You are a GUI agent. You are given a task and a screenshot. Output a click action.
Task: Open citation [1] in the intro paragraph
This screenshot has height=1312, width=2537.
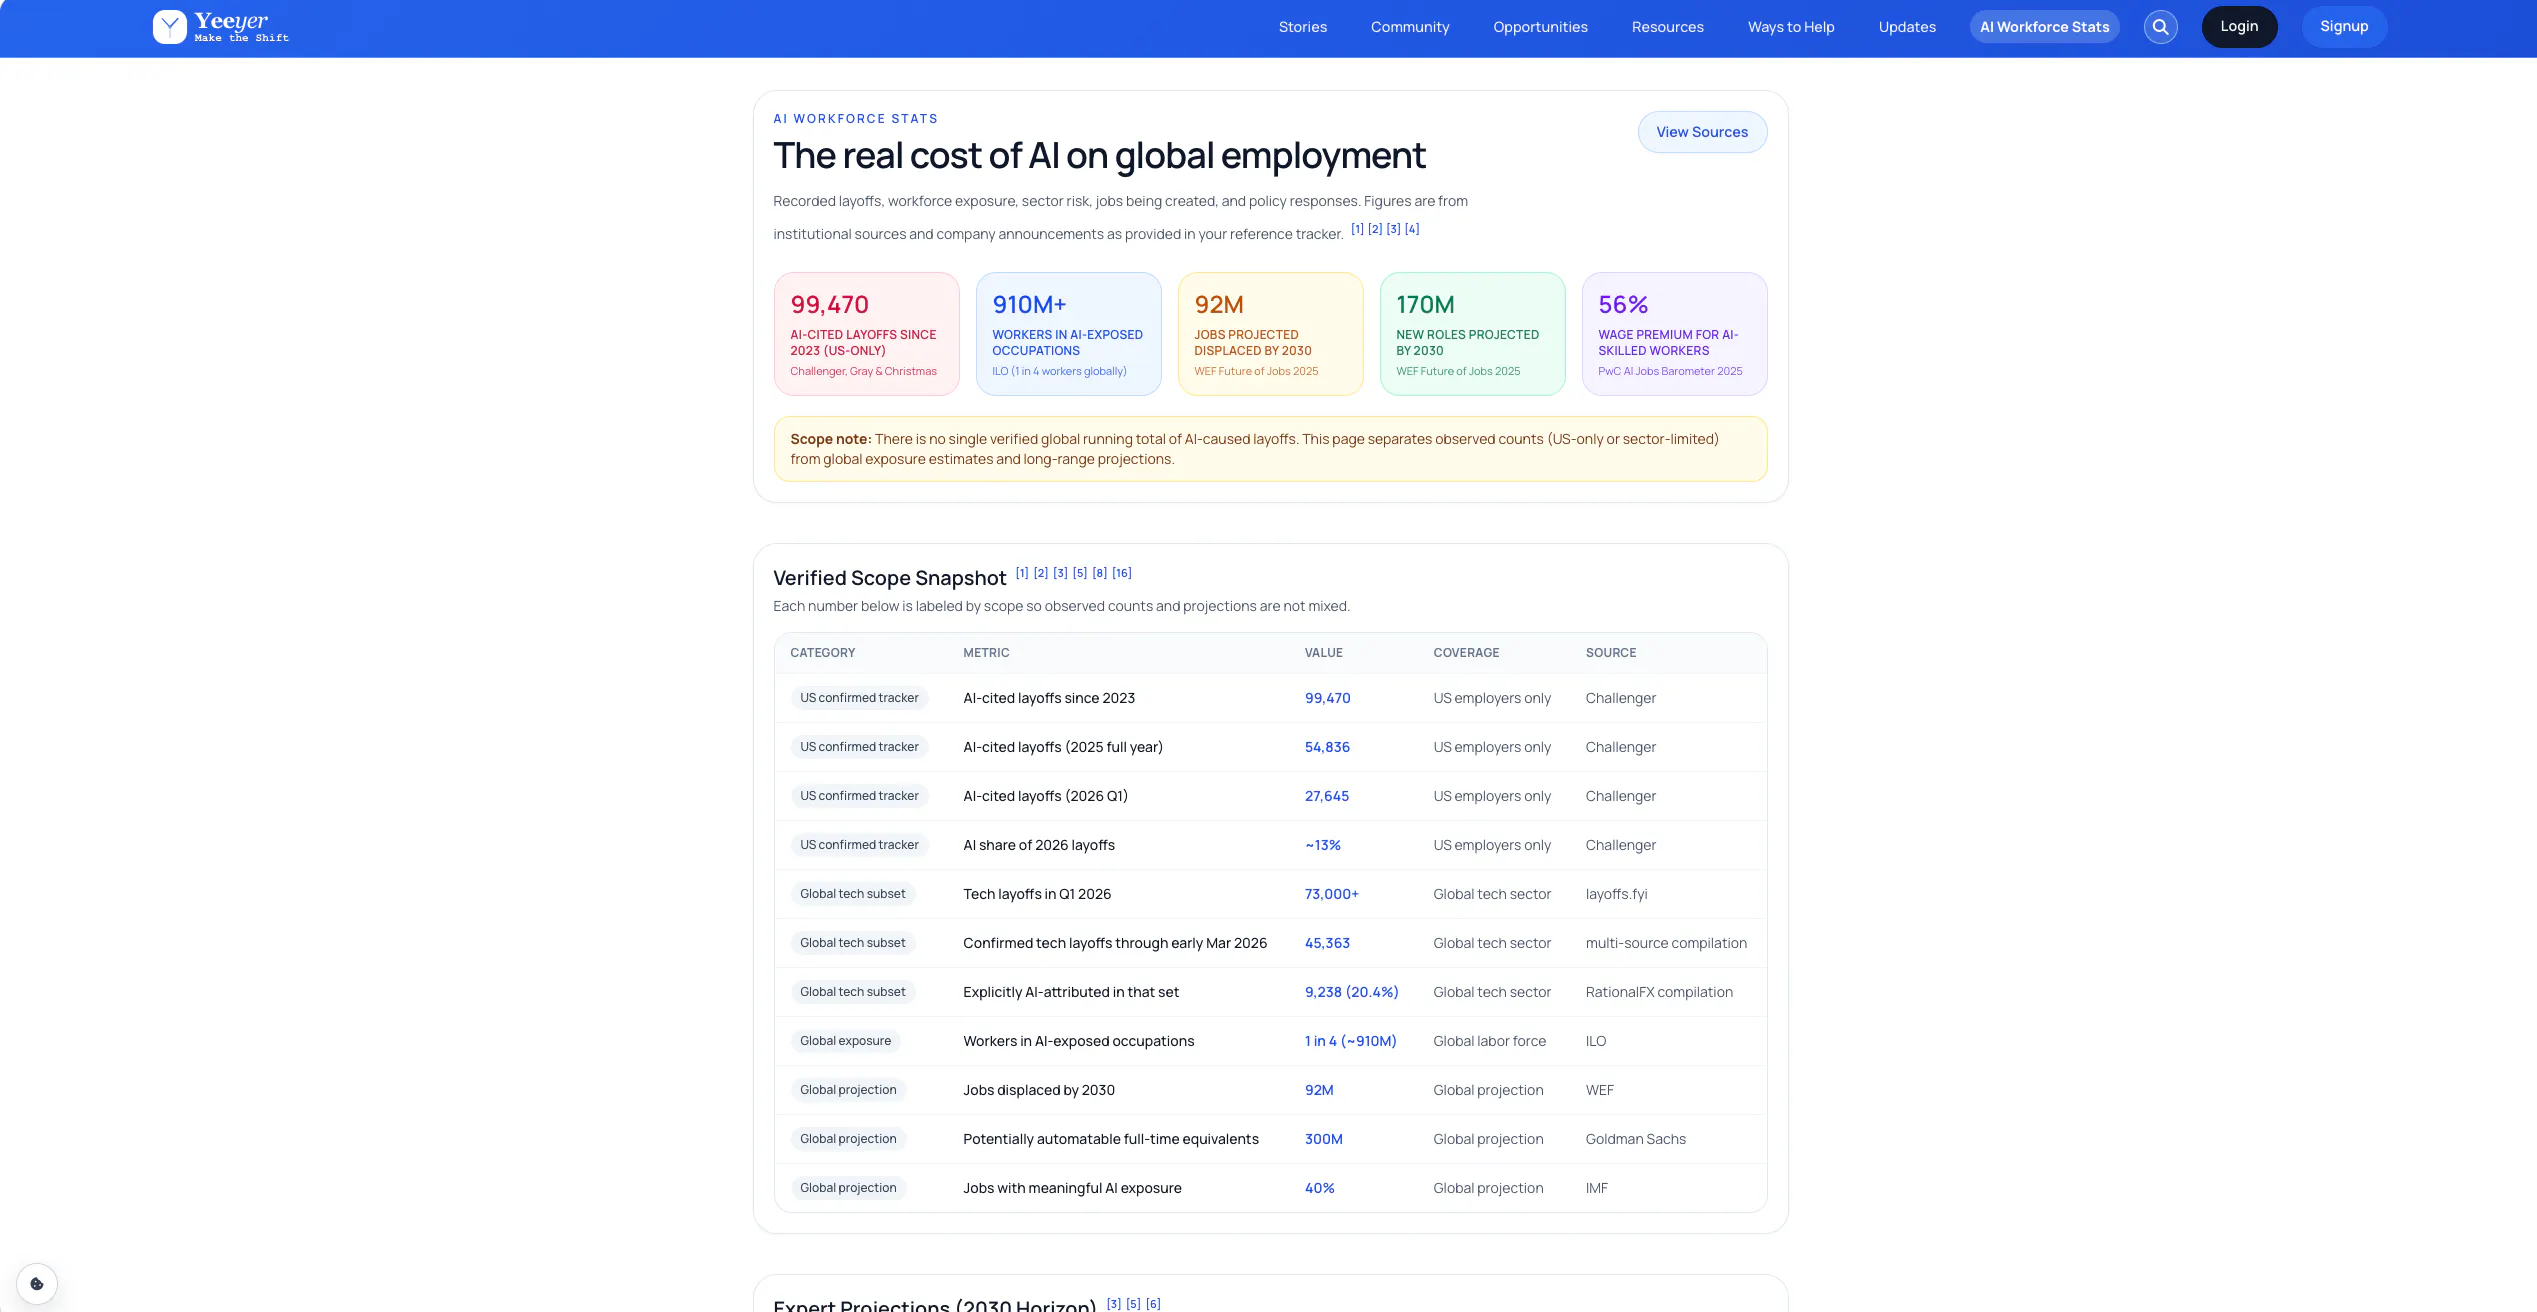1357,229
